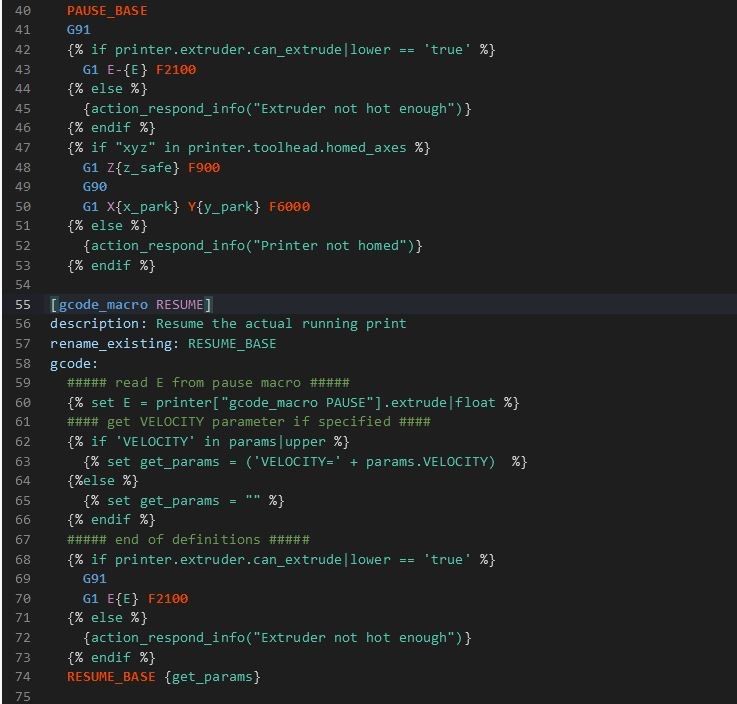Click 'G1 E{E} F2100' on line 70

coord(135,599)
